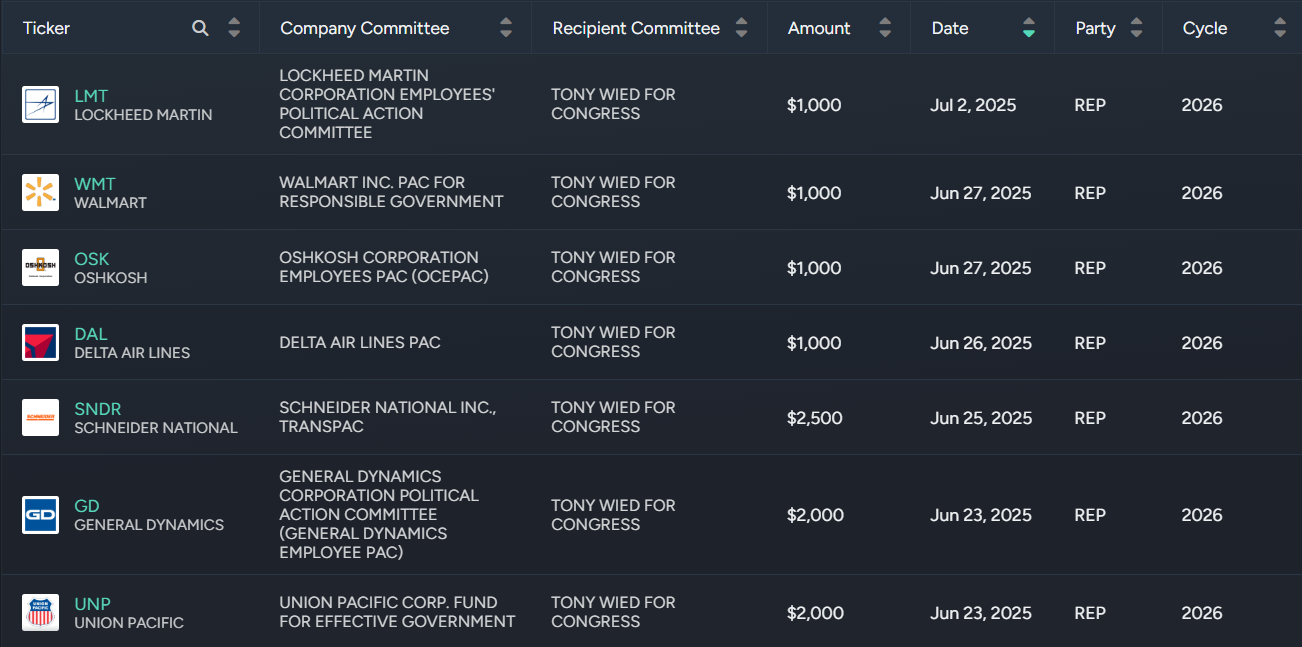
Task: Click the Cycle column header
Action: point(1204,28)
